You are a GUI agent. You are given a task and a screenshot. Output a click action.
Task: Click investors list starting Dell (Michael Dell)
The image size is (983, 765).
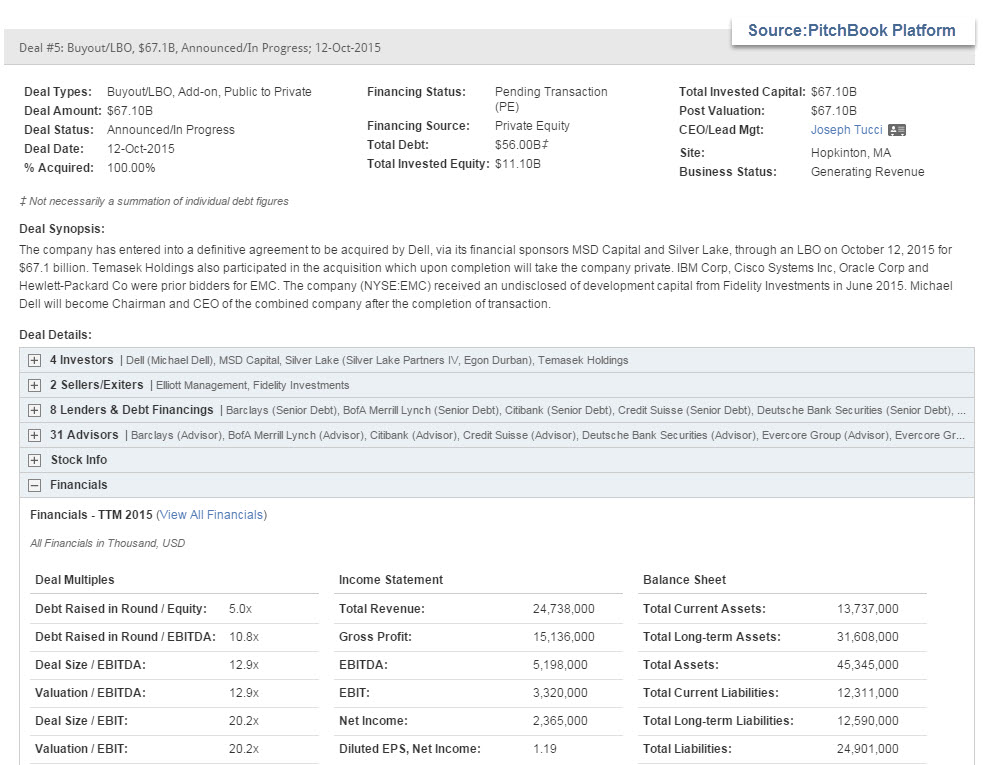pos(377,361)
